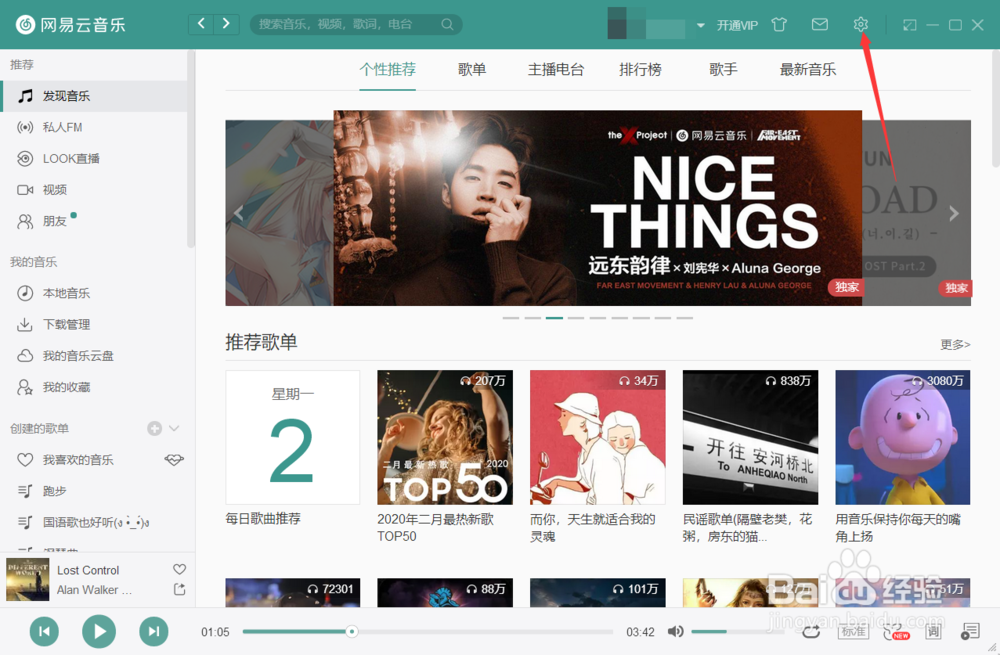Open the messages envelope icon
Screen dimensions: 1000x655
[x=820, y=24]
